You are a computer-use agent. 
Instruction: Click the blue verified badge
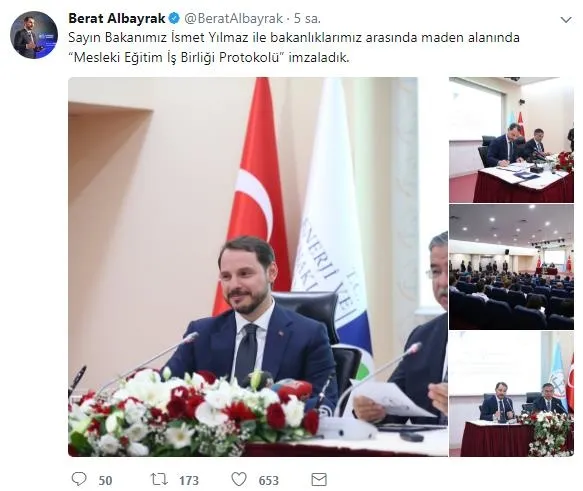pyautogui.click(x=174, y=18)
